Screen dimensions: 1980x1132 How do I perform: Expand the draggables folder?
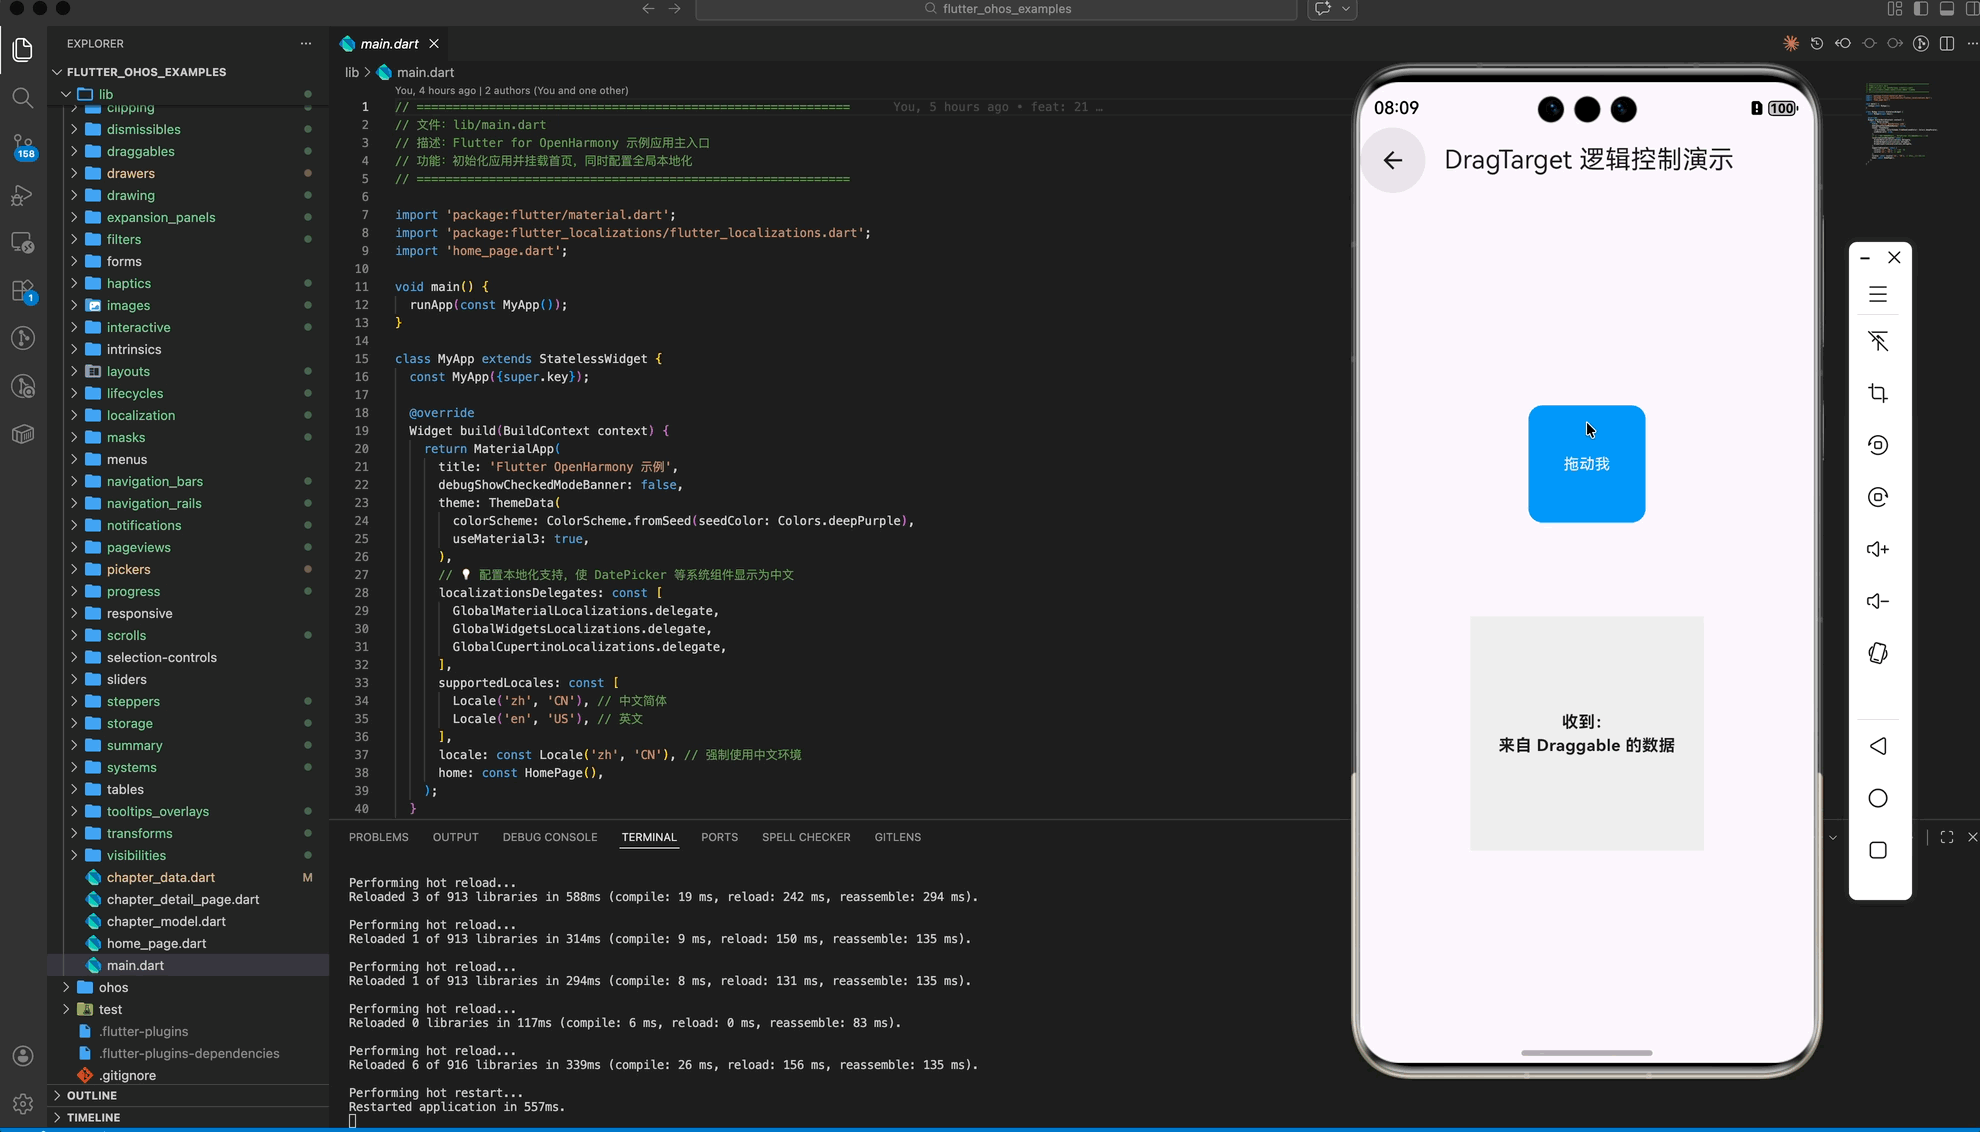point(140,151)
